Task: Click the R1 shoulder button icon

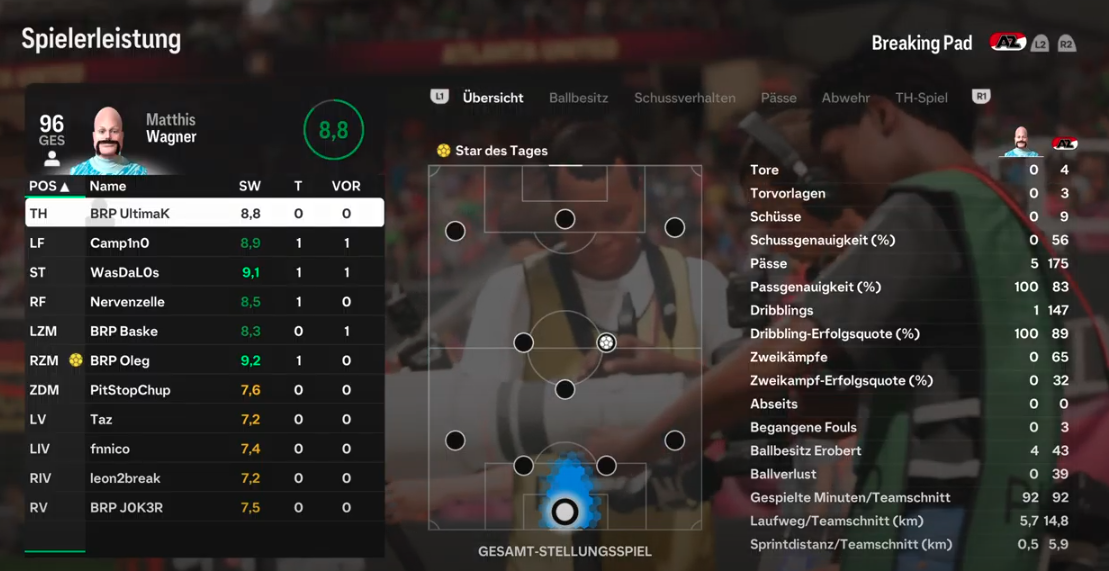Action: point(981,97)
